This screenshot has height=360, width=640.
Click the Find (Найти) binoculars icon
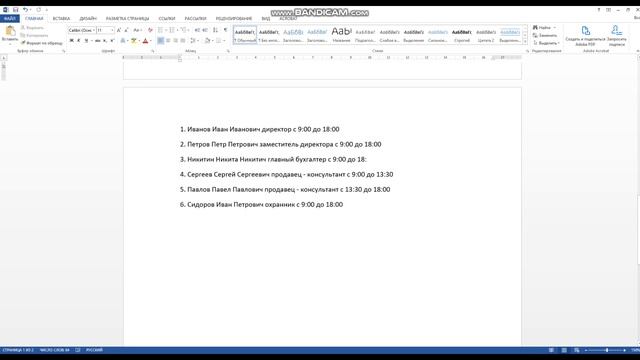coord(535,28)
